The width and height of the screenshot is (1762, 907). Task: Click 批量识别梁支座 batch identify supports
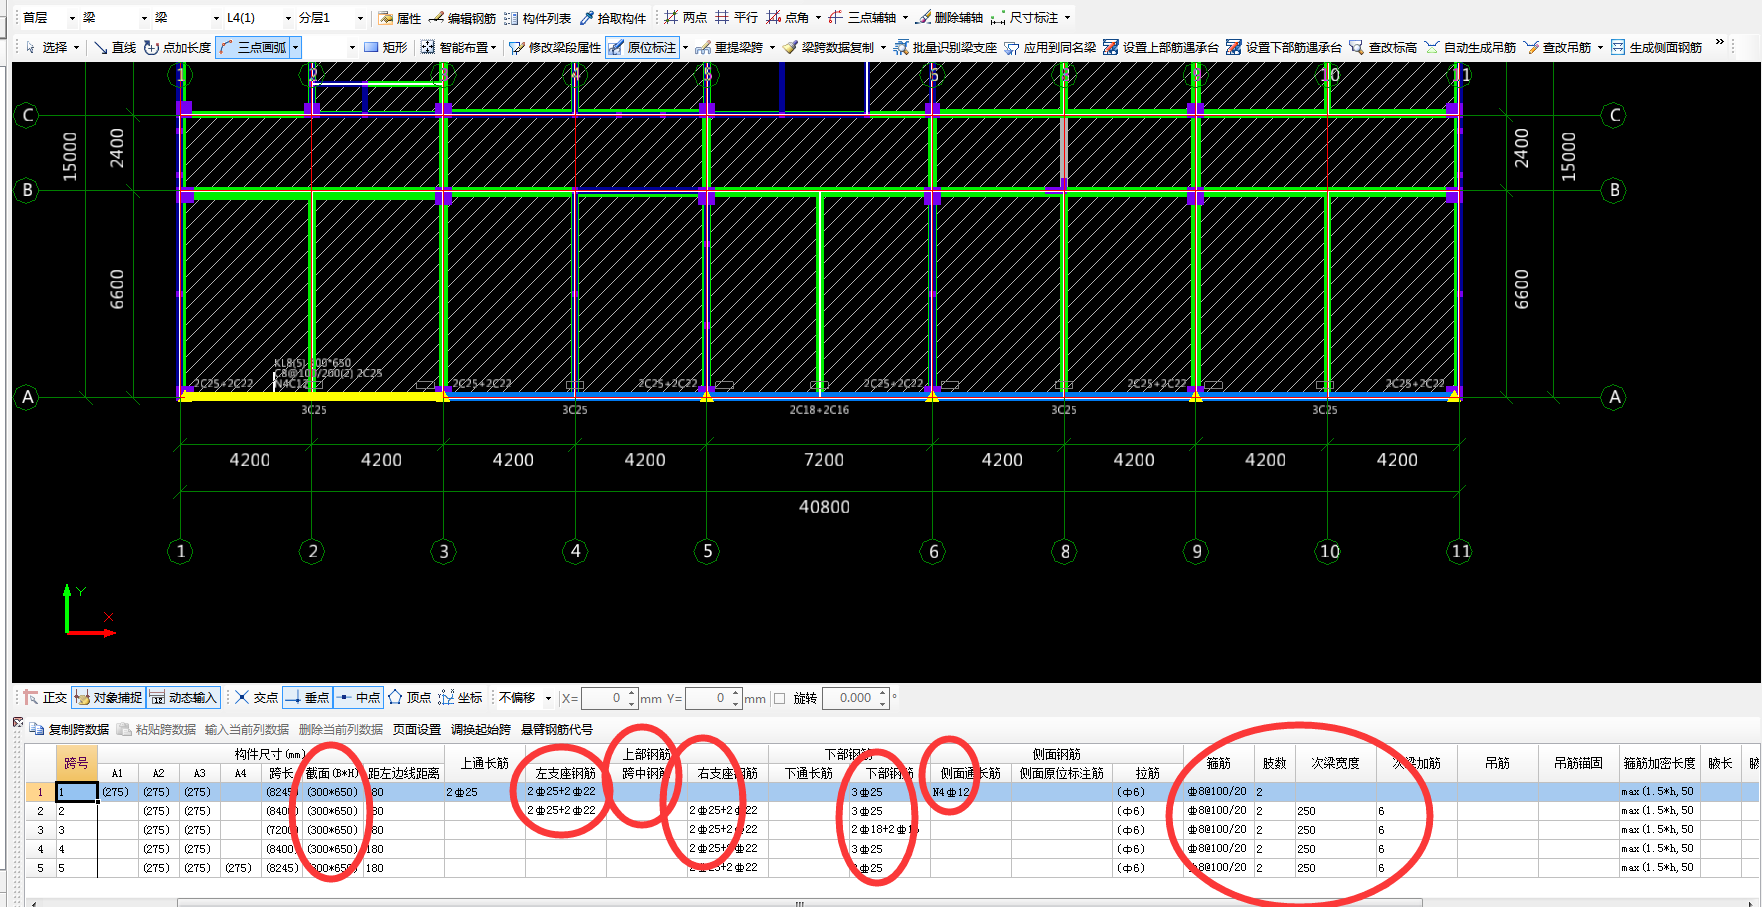tap(945, 47)
